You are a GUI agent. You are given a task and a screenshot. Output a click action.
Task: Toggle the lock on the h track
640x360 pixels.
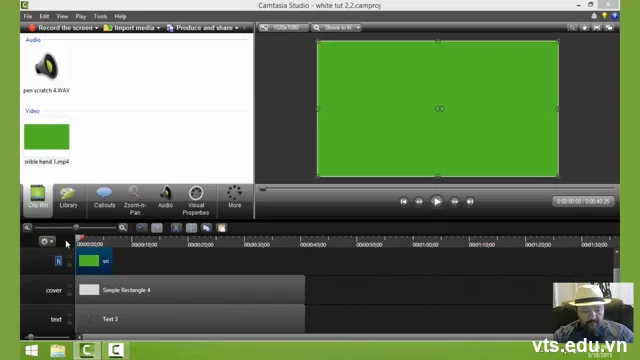(x=69, y=264)
